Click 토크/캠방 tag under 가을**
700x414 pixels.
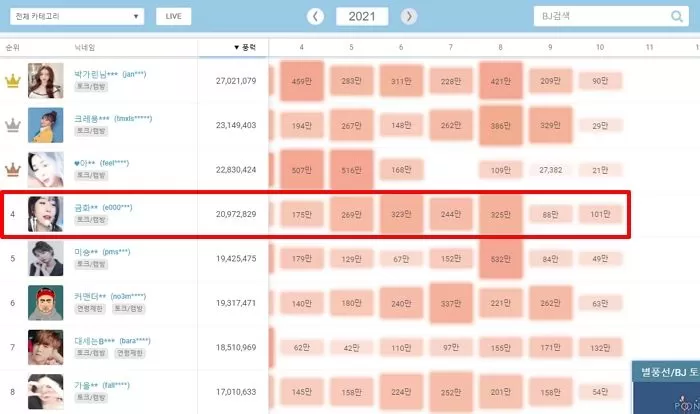91,397
